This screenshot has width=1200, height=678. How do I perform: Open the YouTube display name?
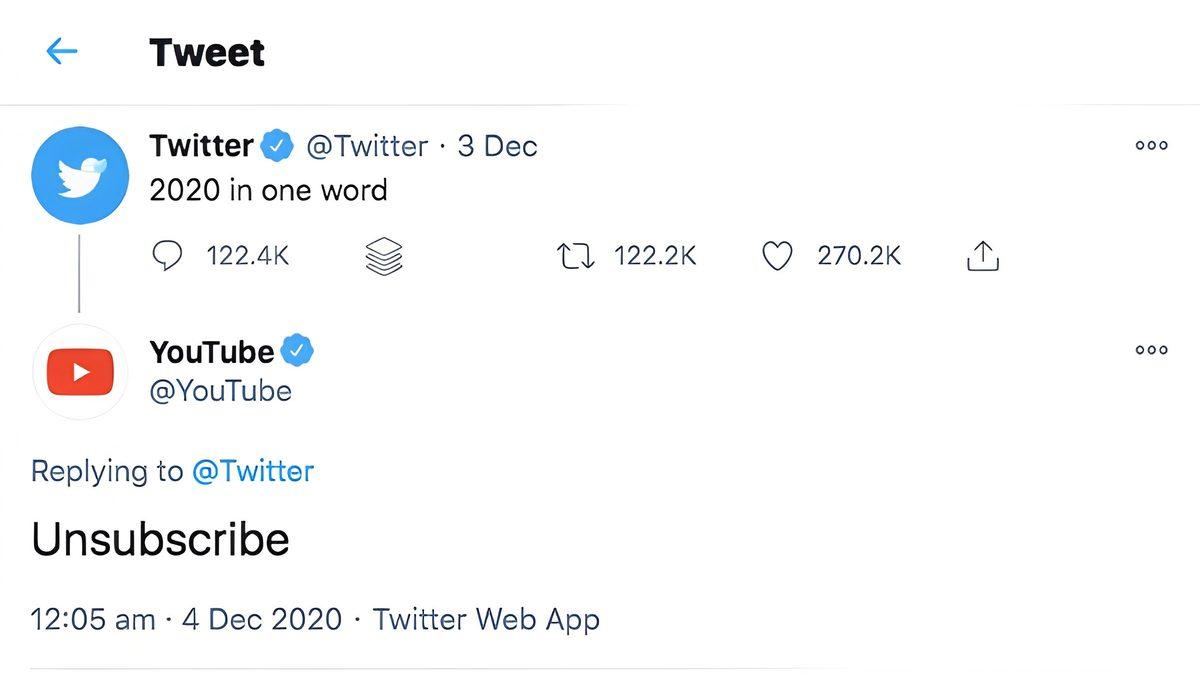[211, 351]
